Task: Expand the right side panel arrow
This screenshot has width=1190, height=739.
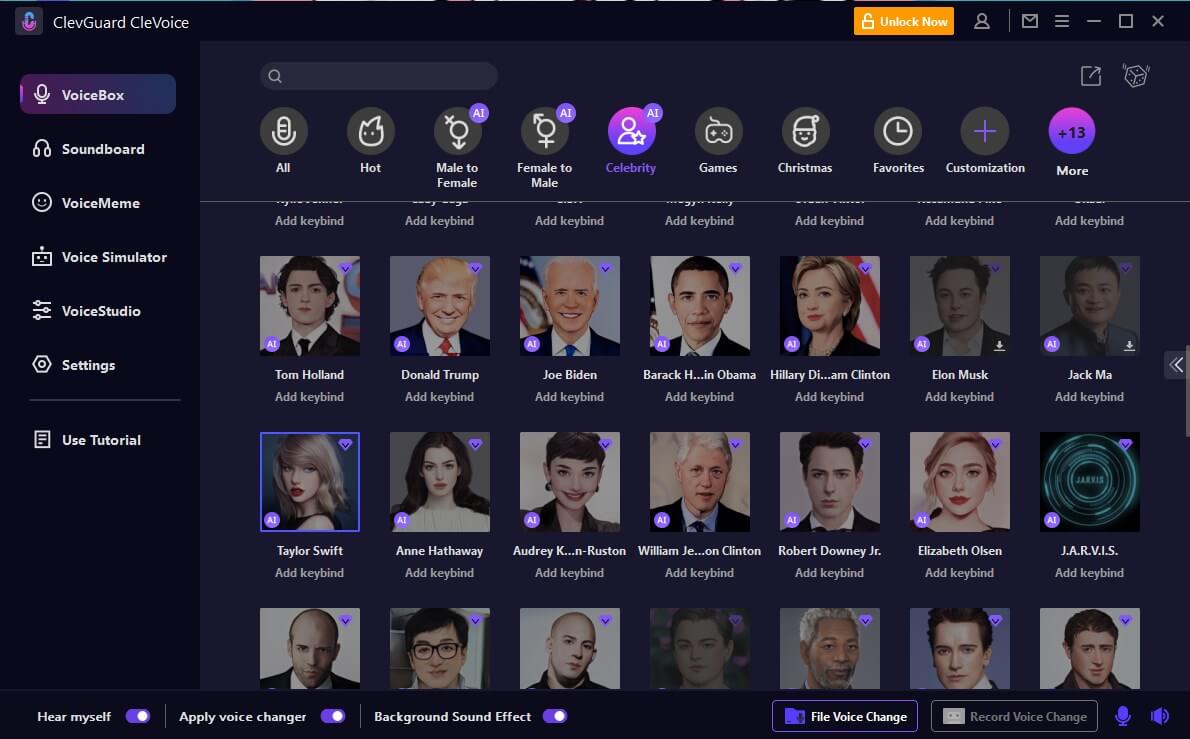Action: tap(1176, 365)
